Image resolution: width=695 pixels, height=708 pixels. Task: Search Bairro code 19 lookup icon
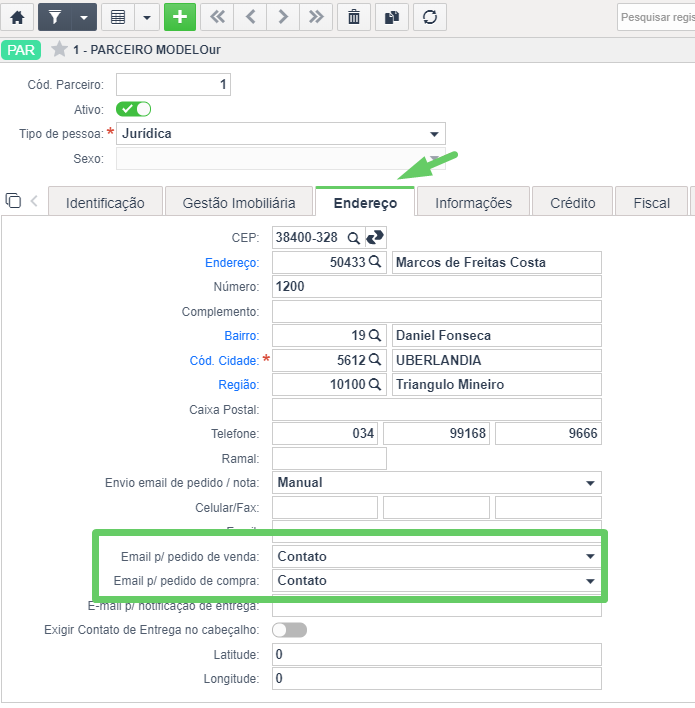375,335
